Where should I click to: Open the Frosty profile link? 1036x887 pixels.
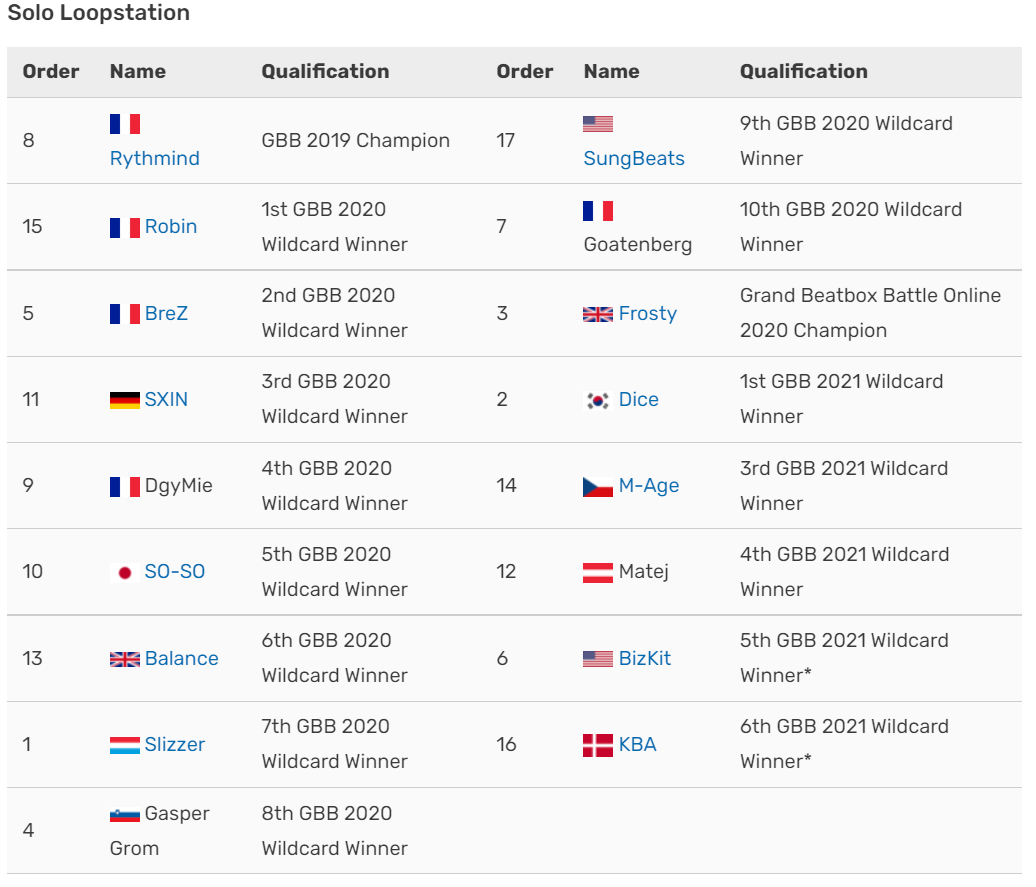pos(648,313)
